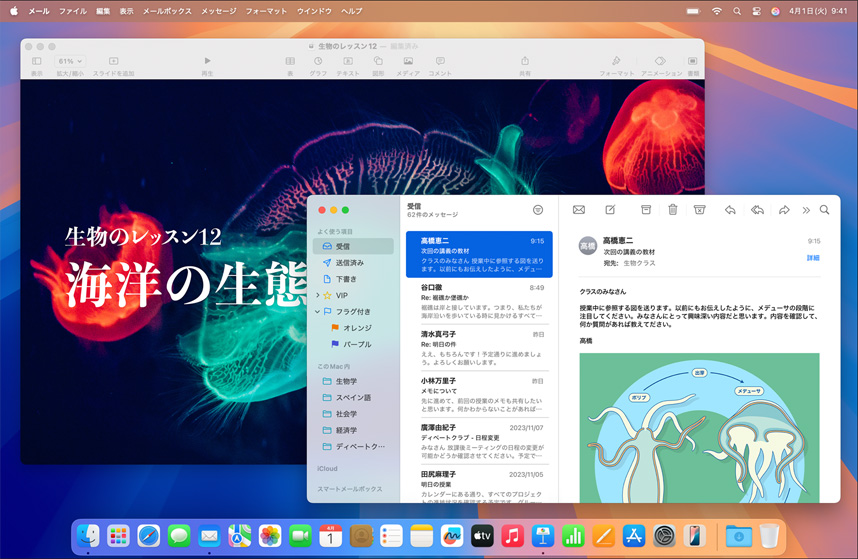Screen dimensions: 858x559
Task: Archive the selected email
Action: point(646,210)
